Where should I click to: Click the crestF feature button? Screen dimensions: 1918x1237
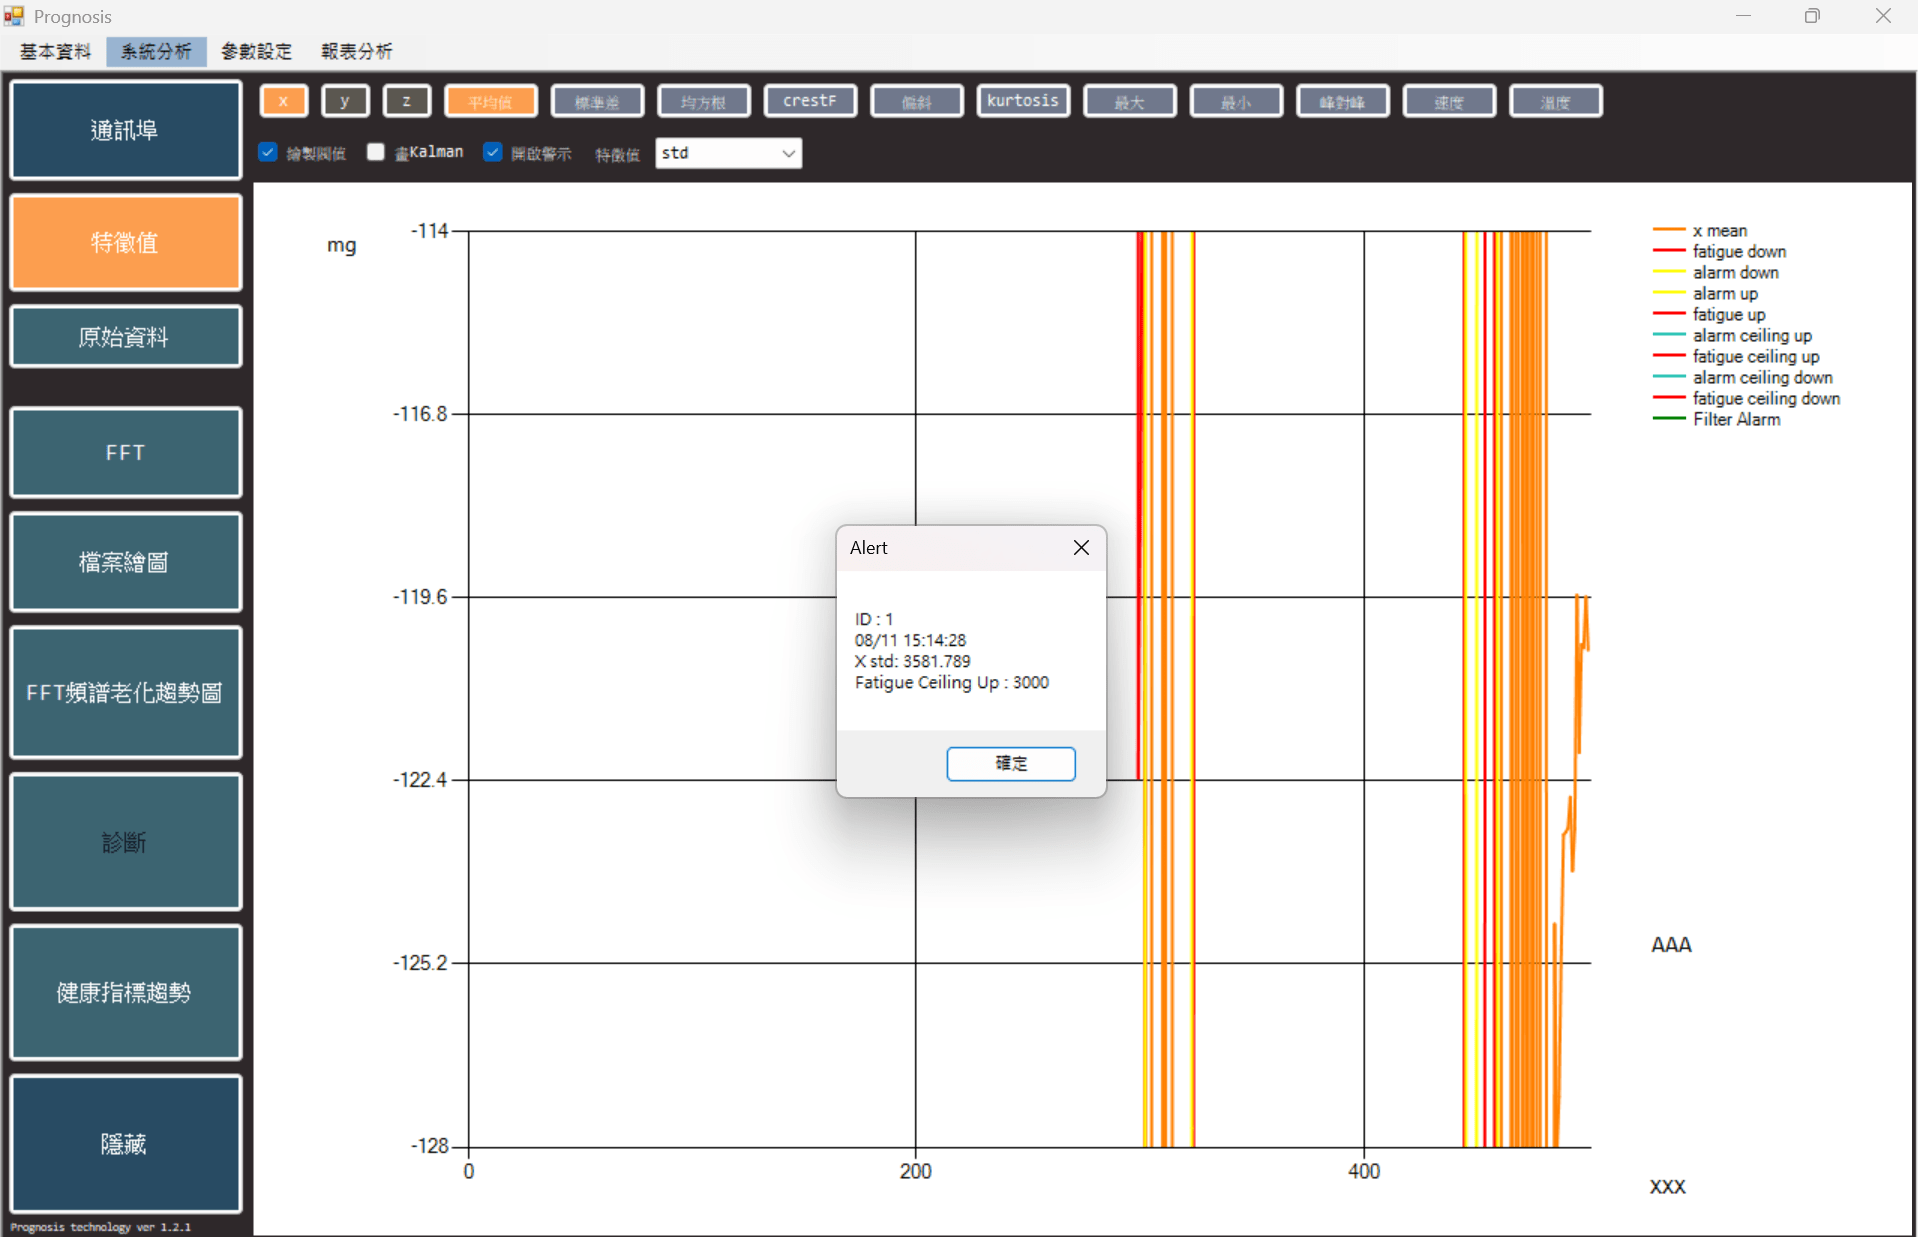pos(809,101)
